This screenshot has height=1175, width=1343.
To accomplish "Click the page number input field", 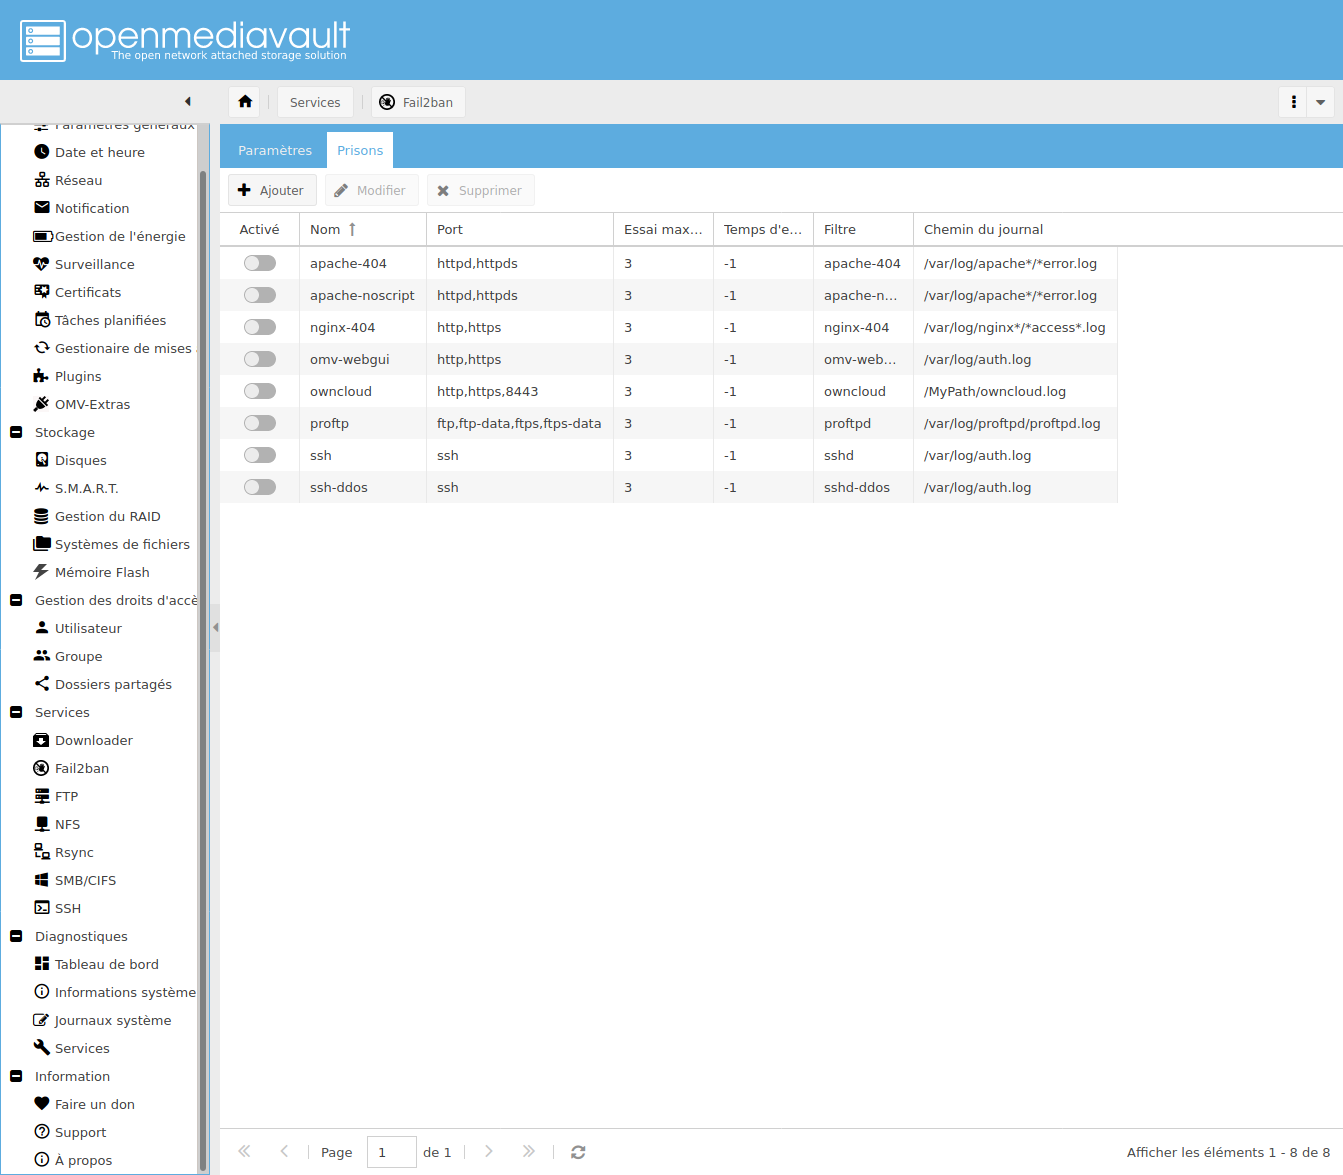I will [391, 1152].
